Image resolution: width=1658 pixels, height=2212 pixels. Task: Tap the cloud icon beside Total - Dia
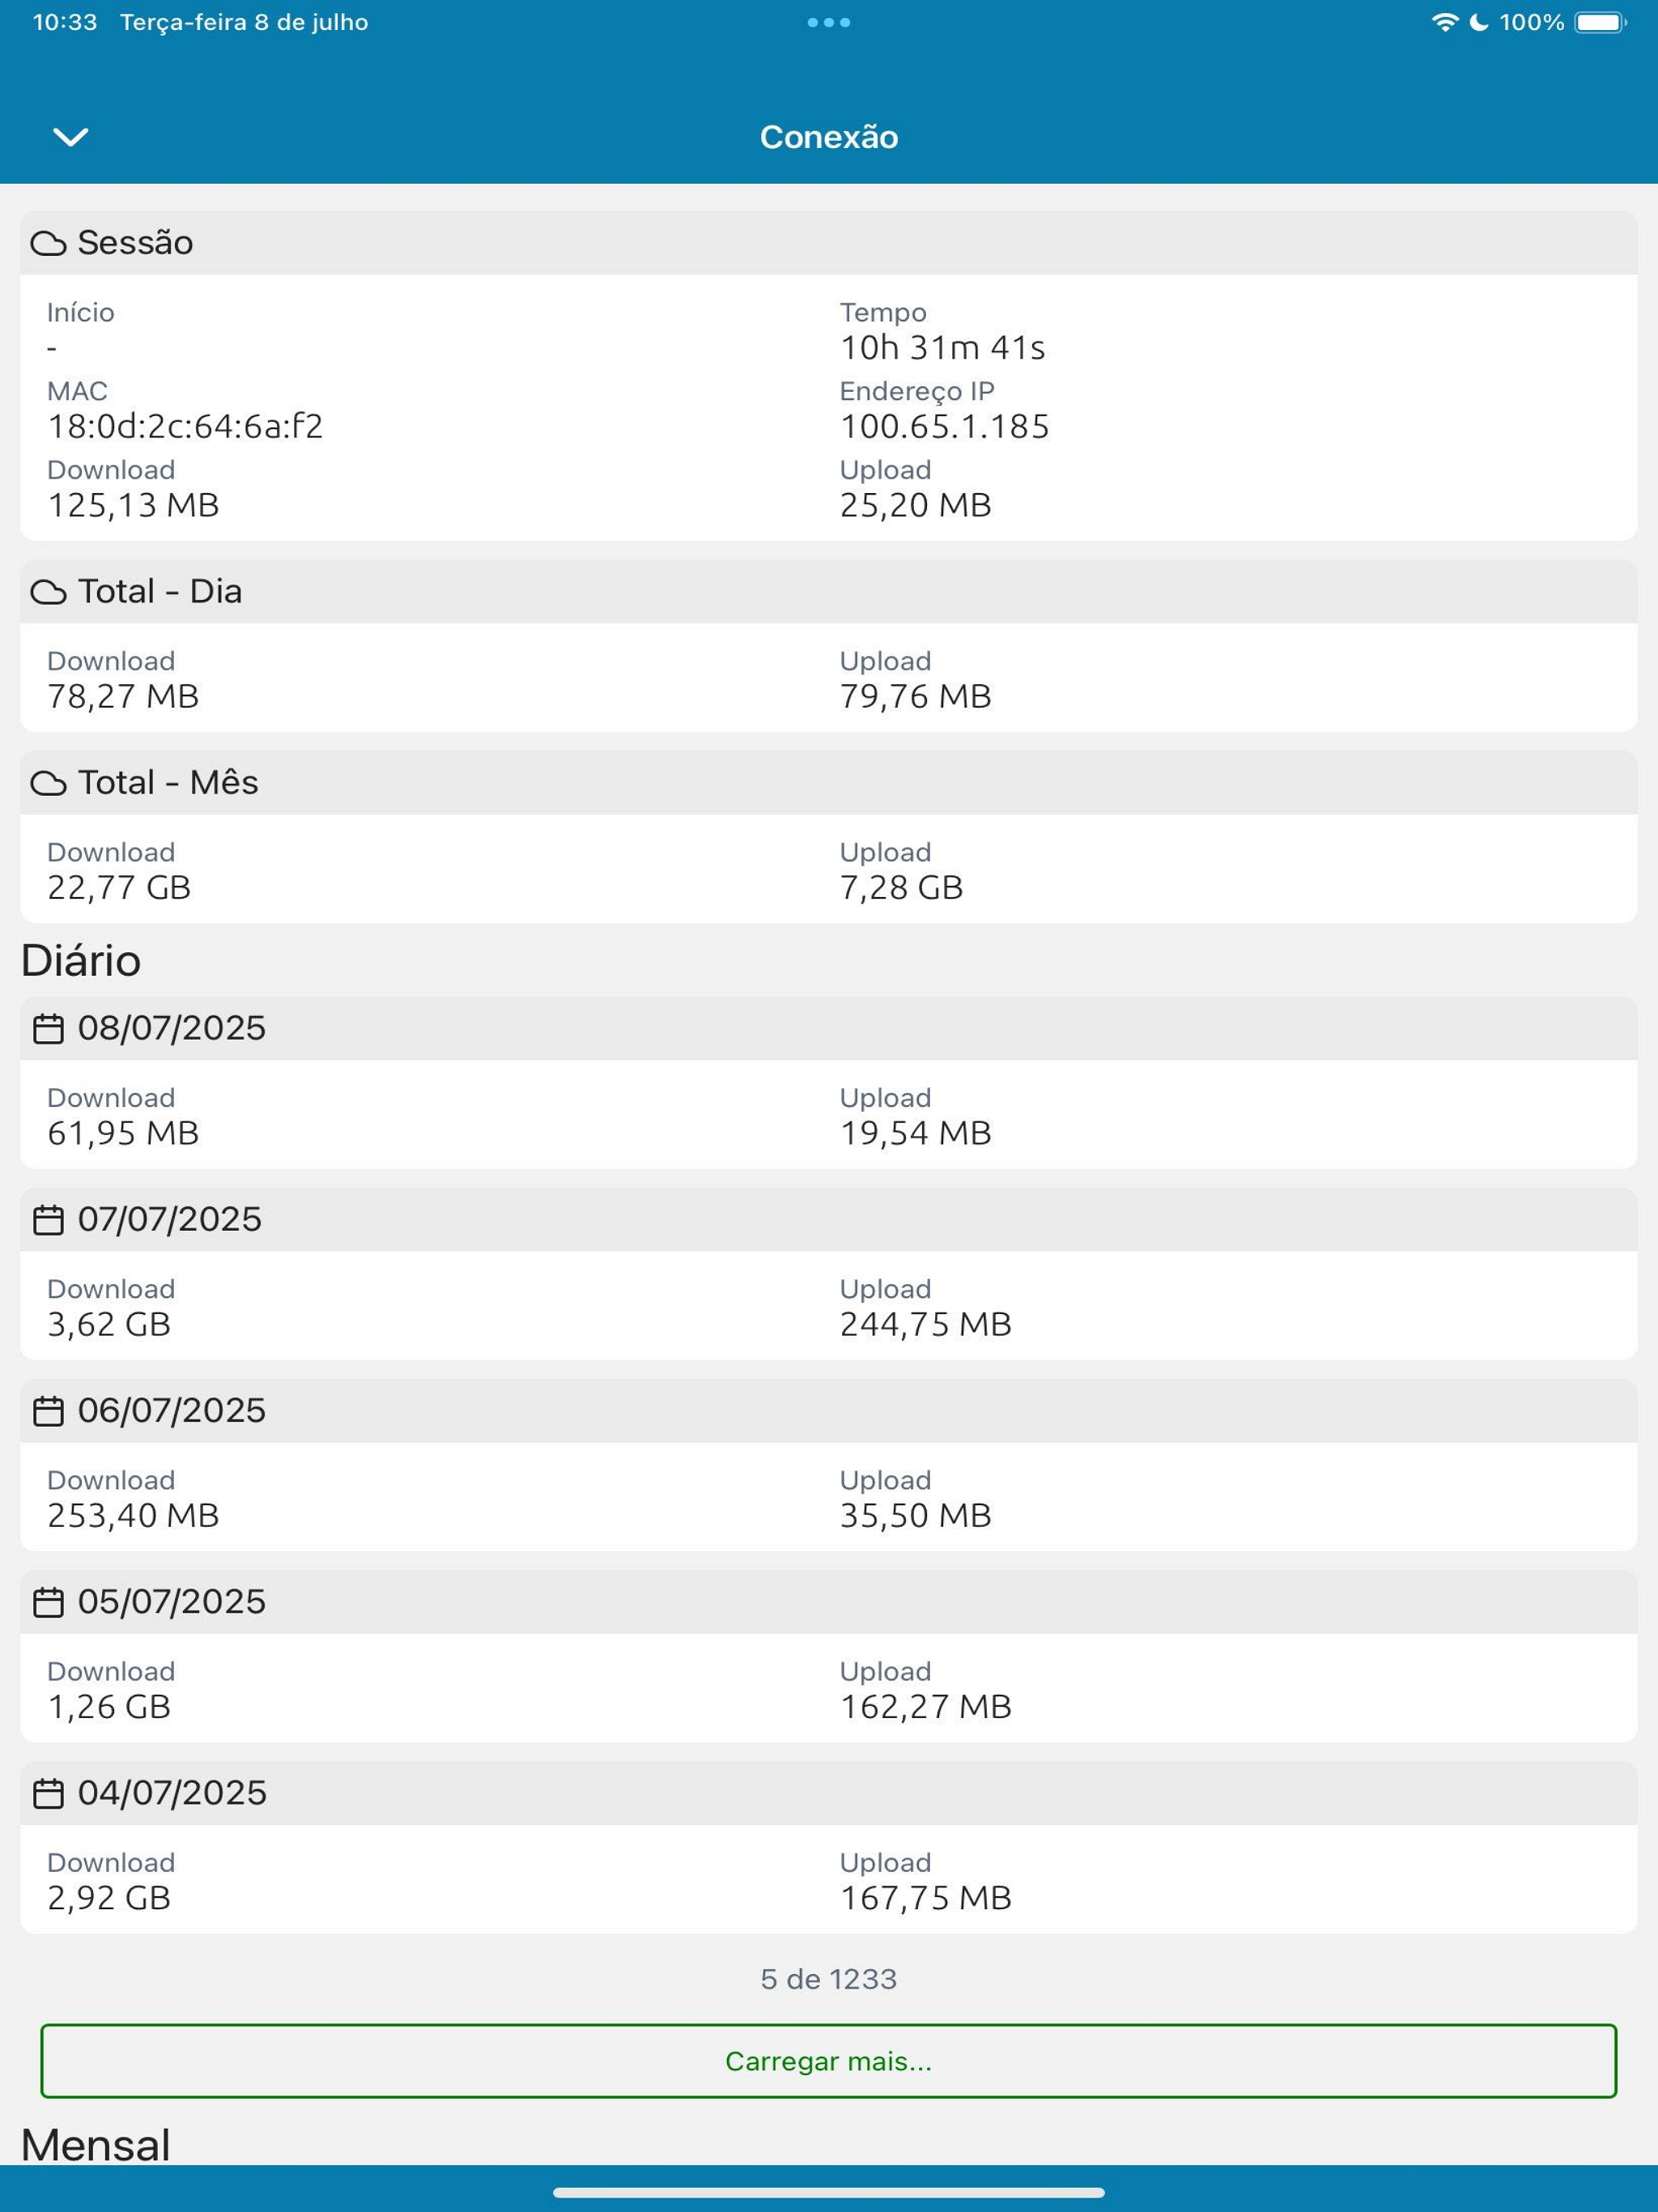click(x=48, y=592)
